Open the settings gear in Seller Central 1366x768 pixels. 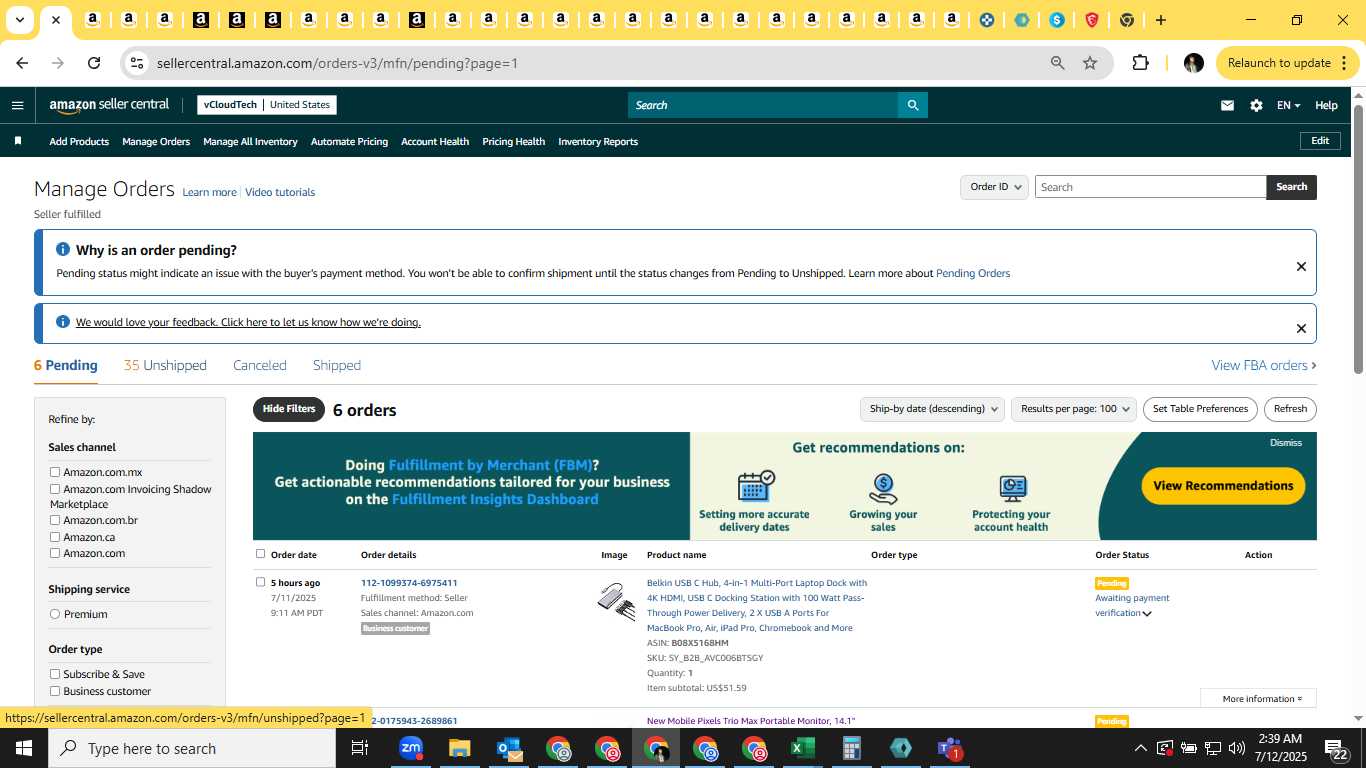(x=1256, y=105)
